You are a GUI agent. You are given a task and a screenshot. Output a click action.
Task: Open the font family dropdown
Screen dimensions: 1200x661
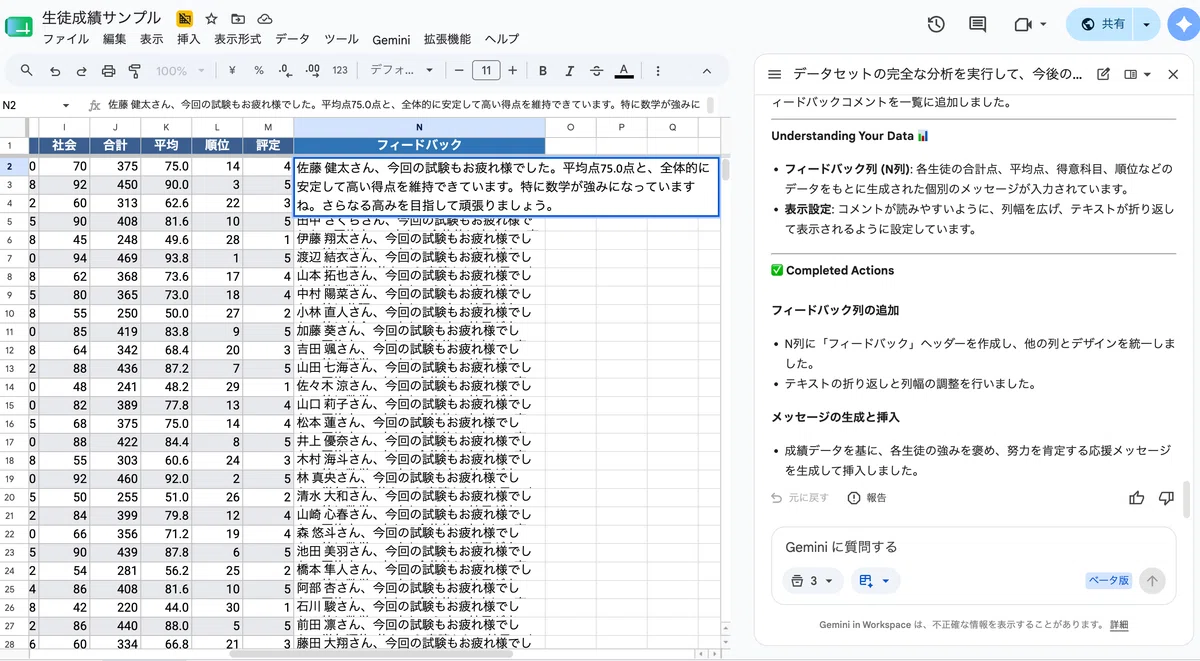pos(402,71)
